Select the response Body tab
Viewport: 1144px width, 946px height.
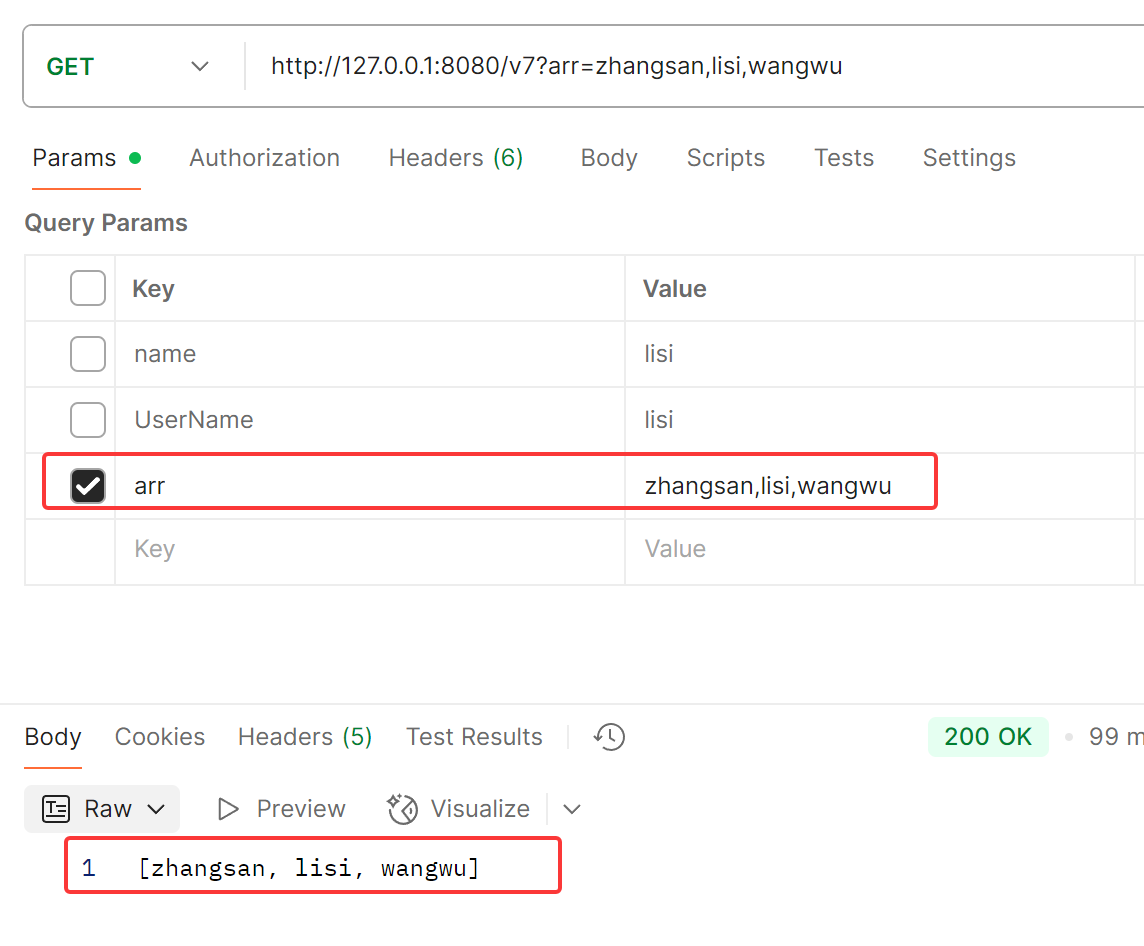coord(53,737)
